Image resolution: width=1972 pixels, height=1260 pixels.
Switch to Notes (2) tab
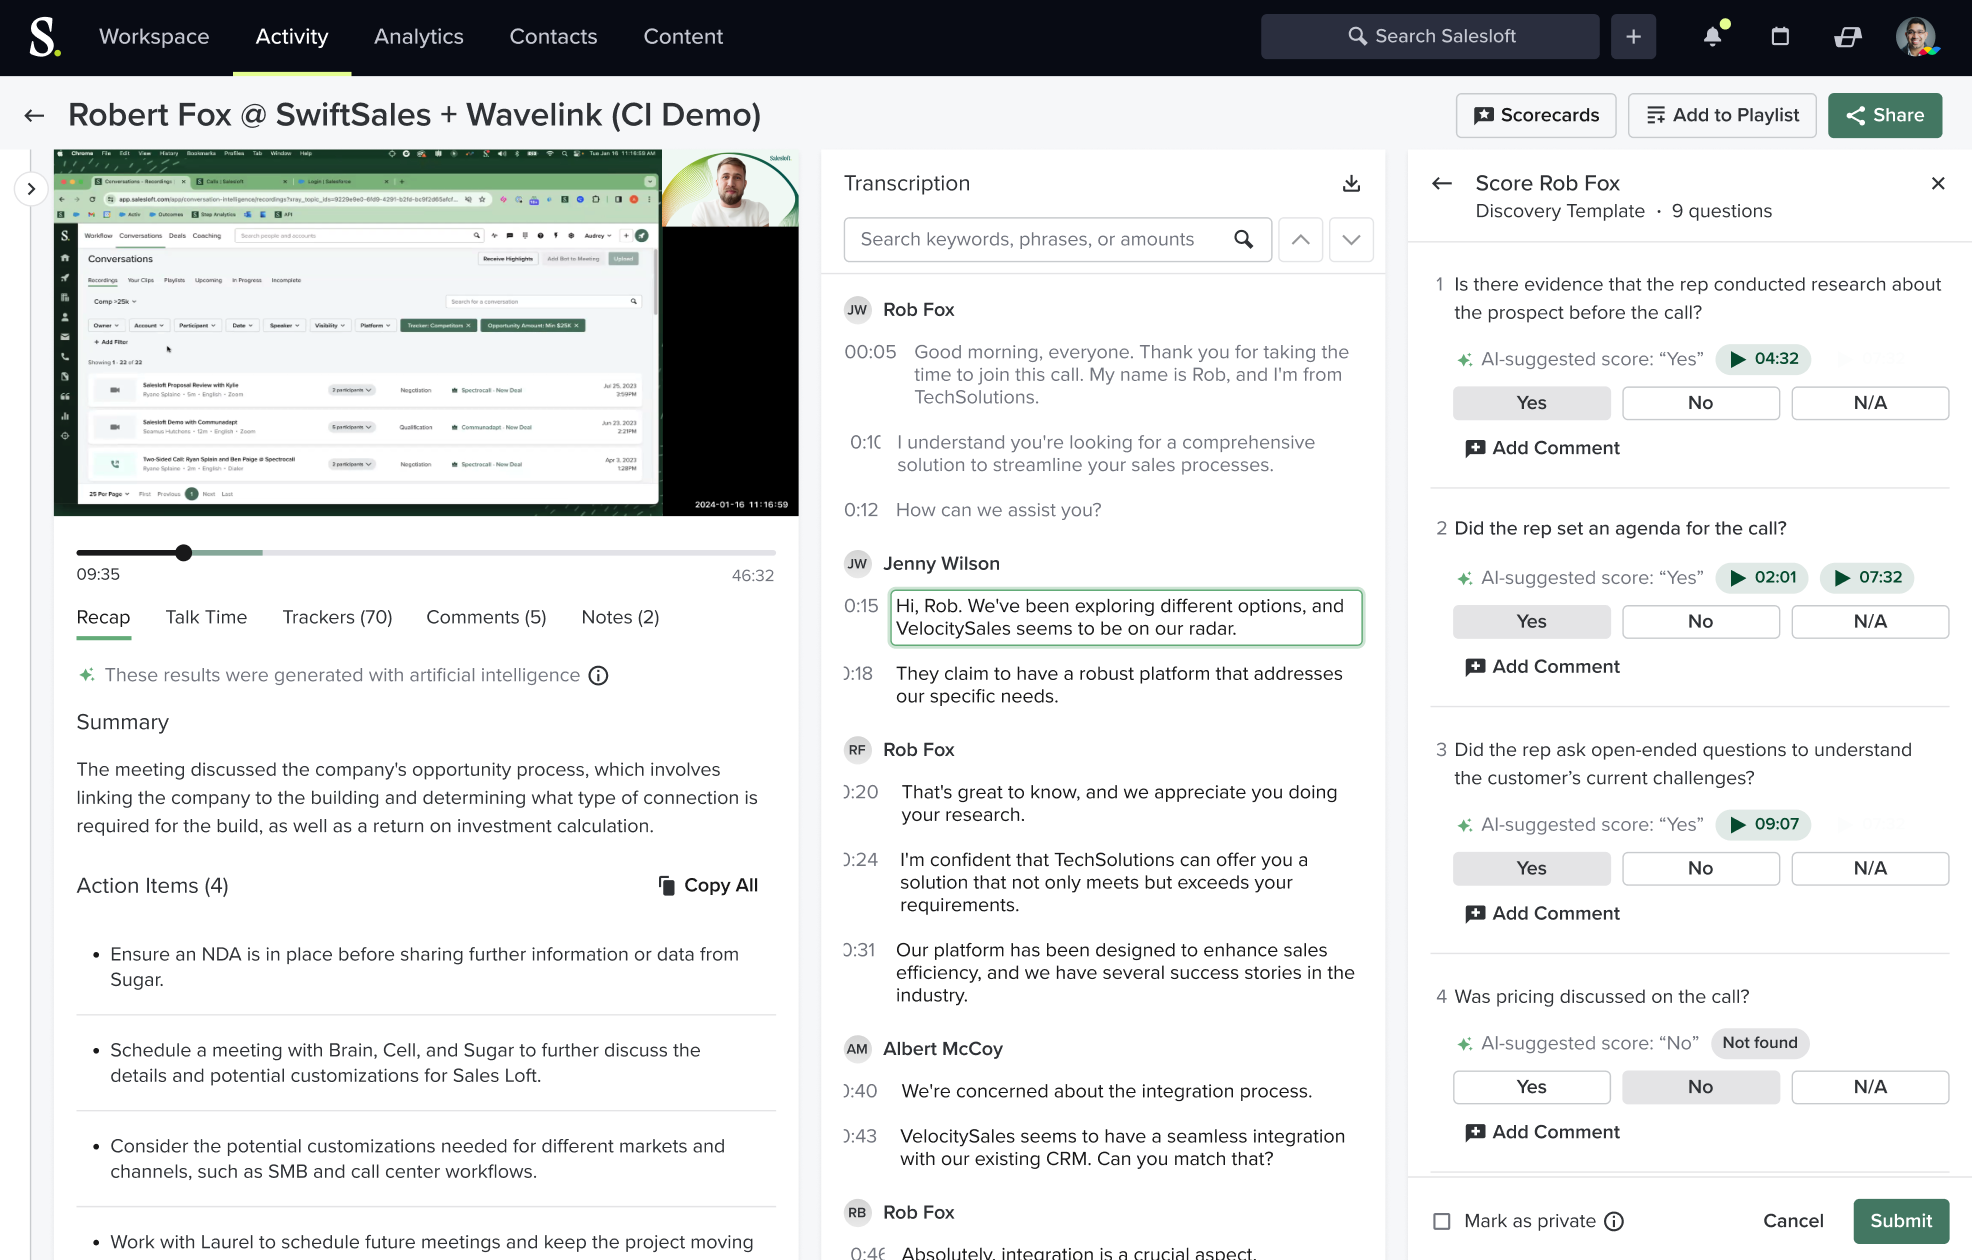click(620, 617)
